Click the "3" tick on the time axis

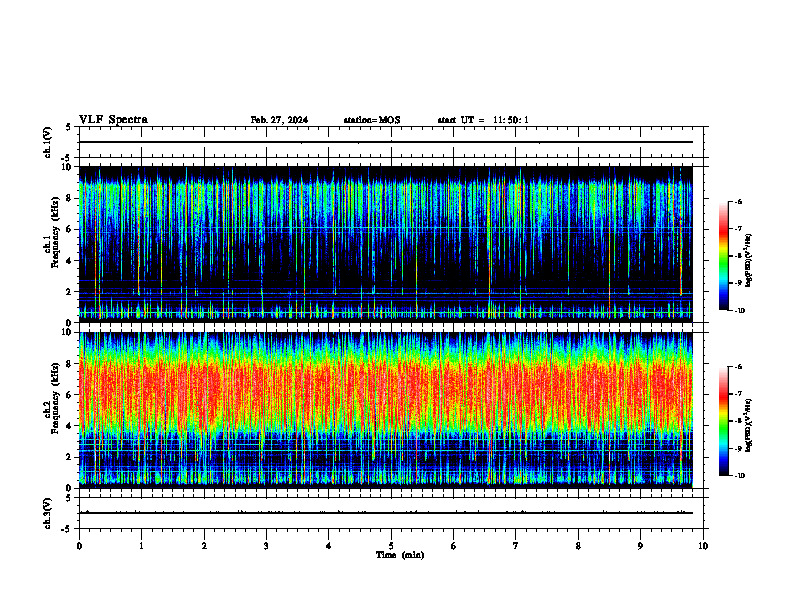coord(266,546)
